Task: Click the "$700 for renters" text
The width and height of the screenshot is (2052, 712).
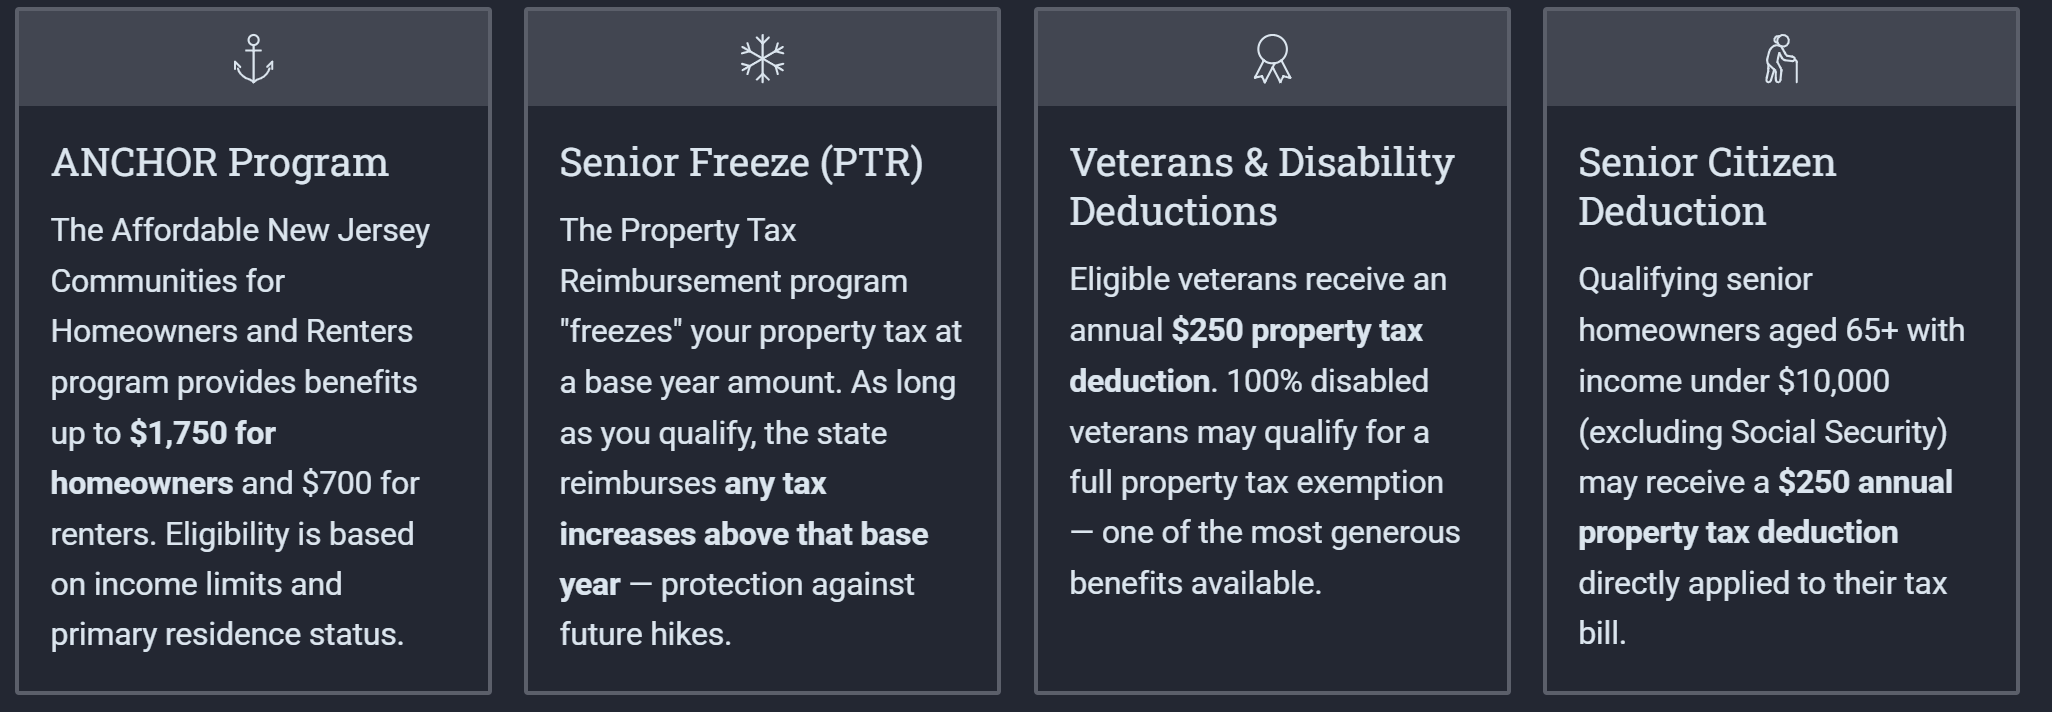Action: click(360, 484)
